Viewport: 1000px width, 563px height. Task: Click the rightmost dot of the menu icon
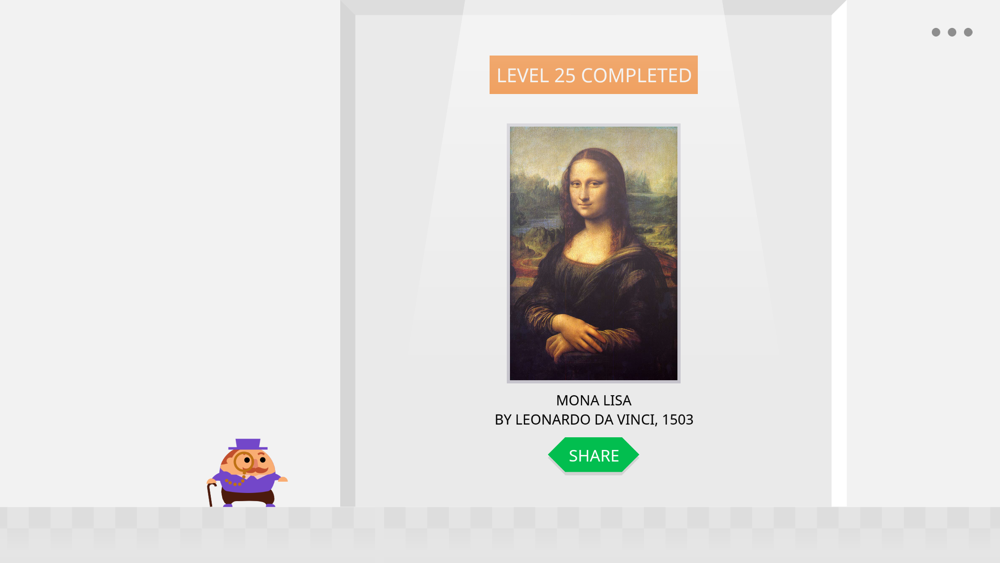tap(968, 32)
